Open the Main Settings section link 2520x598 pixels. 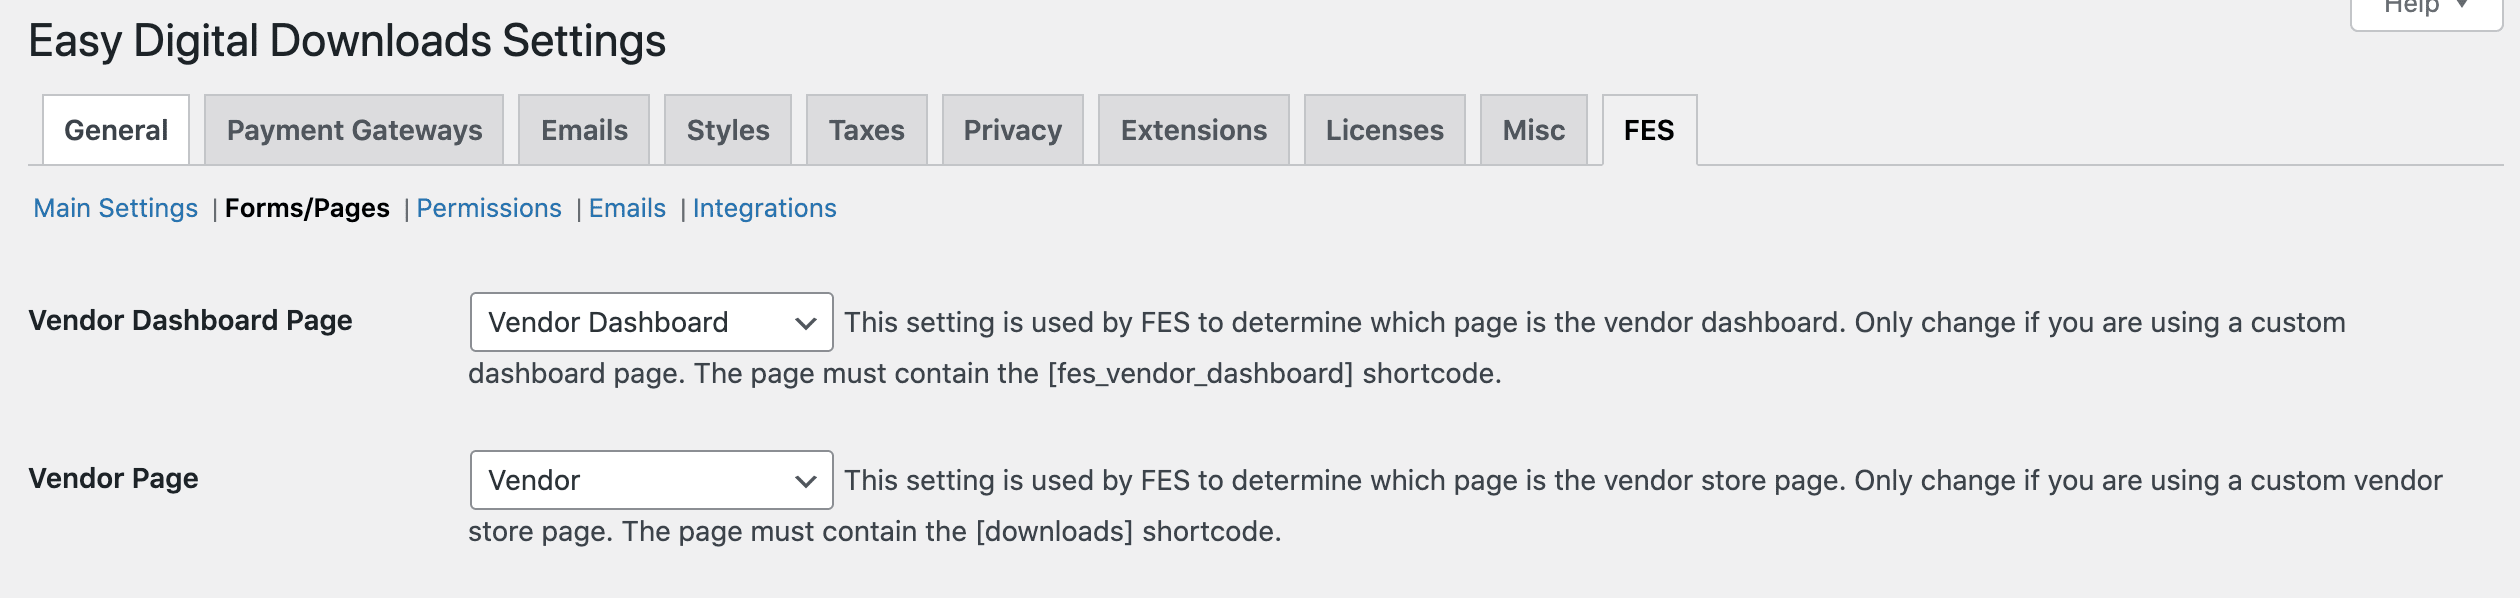(x=116, y=208)
